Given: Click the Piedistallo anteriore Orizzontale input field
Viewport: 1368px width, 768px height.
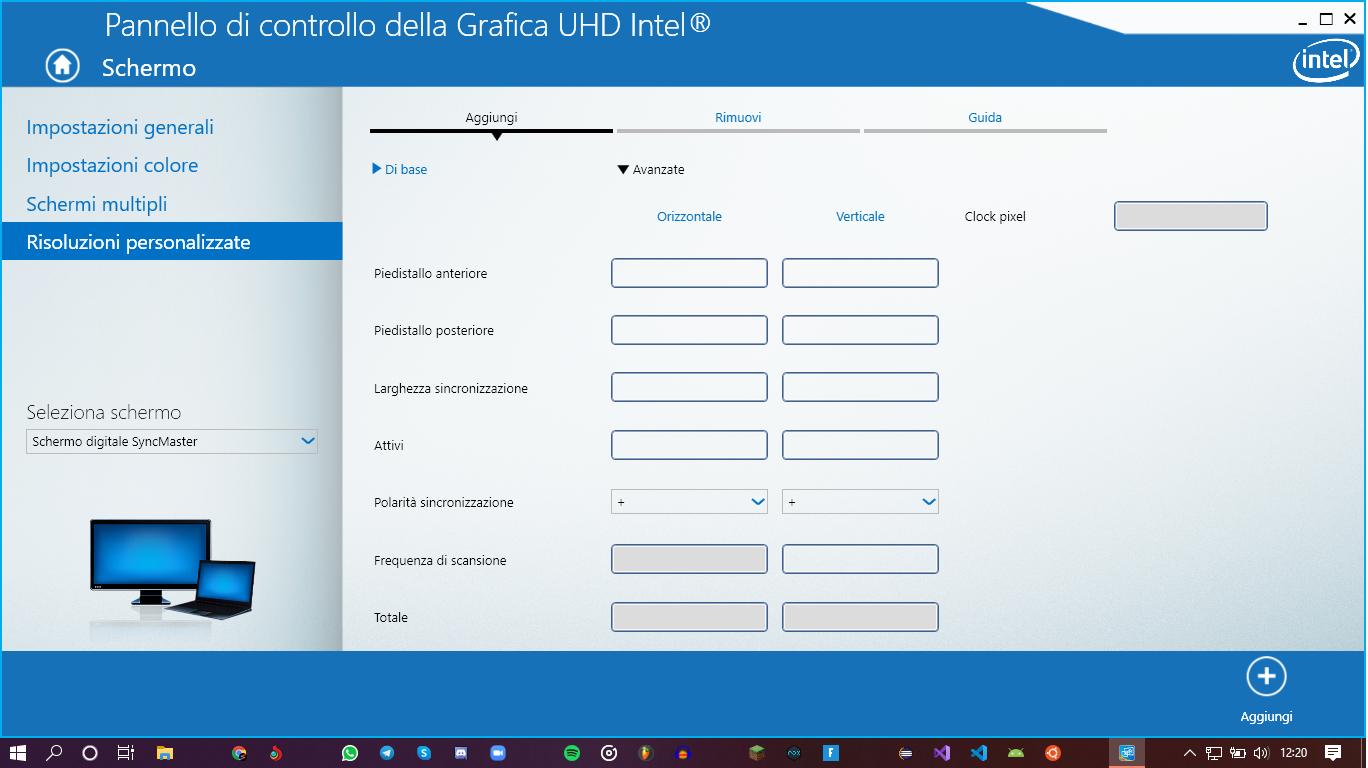Looking at the screenshot, I should 689,272.
